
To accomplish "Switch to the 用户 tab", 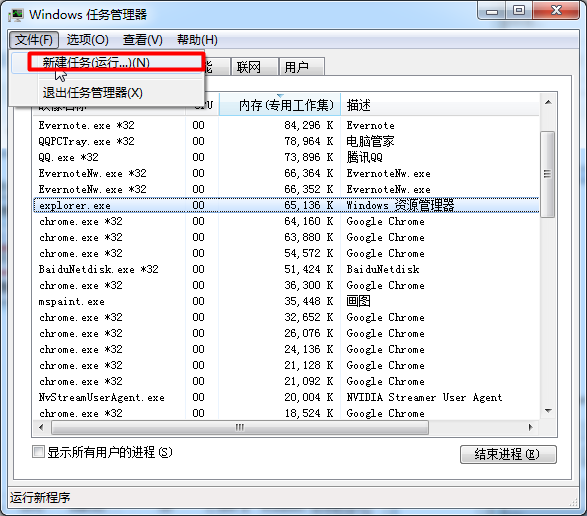I will tap(301, 67).
